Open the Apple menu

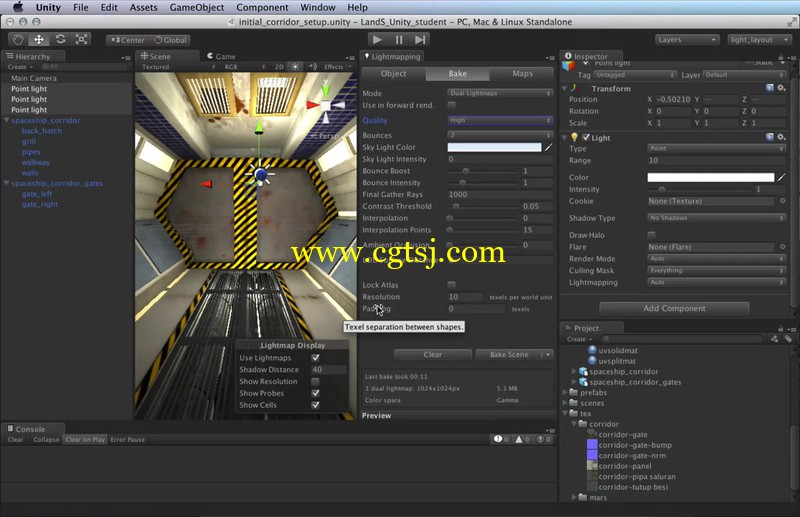18,7
